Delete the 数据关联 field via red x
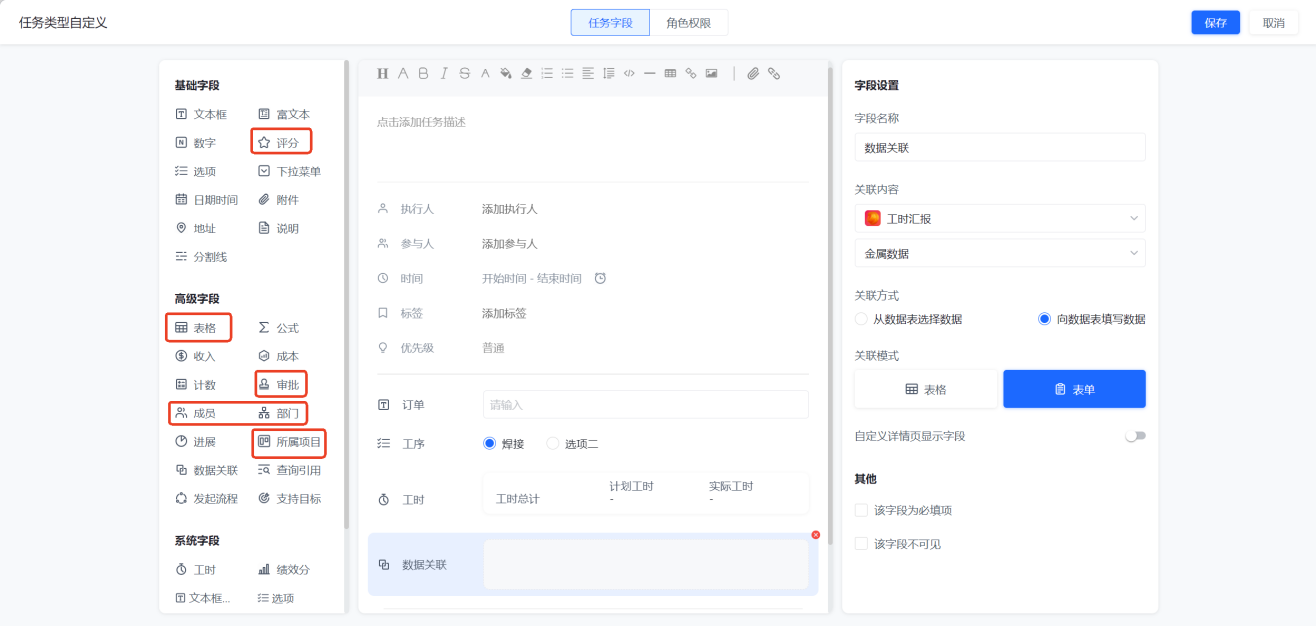Image resolution: width=1316 pixels, height=626 pixels. tap(815, 535)
